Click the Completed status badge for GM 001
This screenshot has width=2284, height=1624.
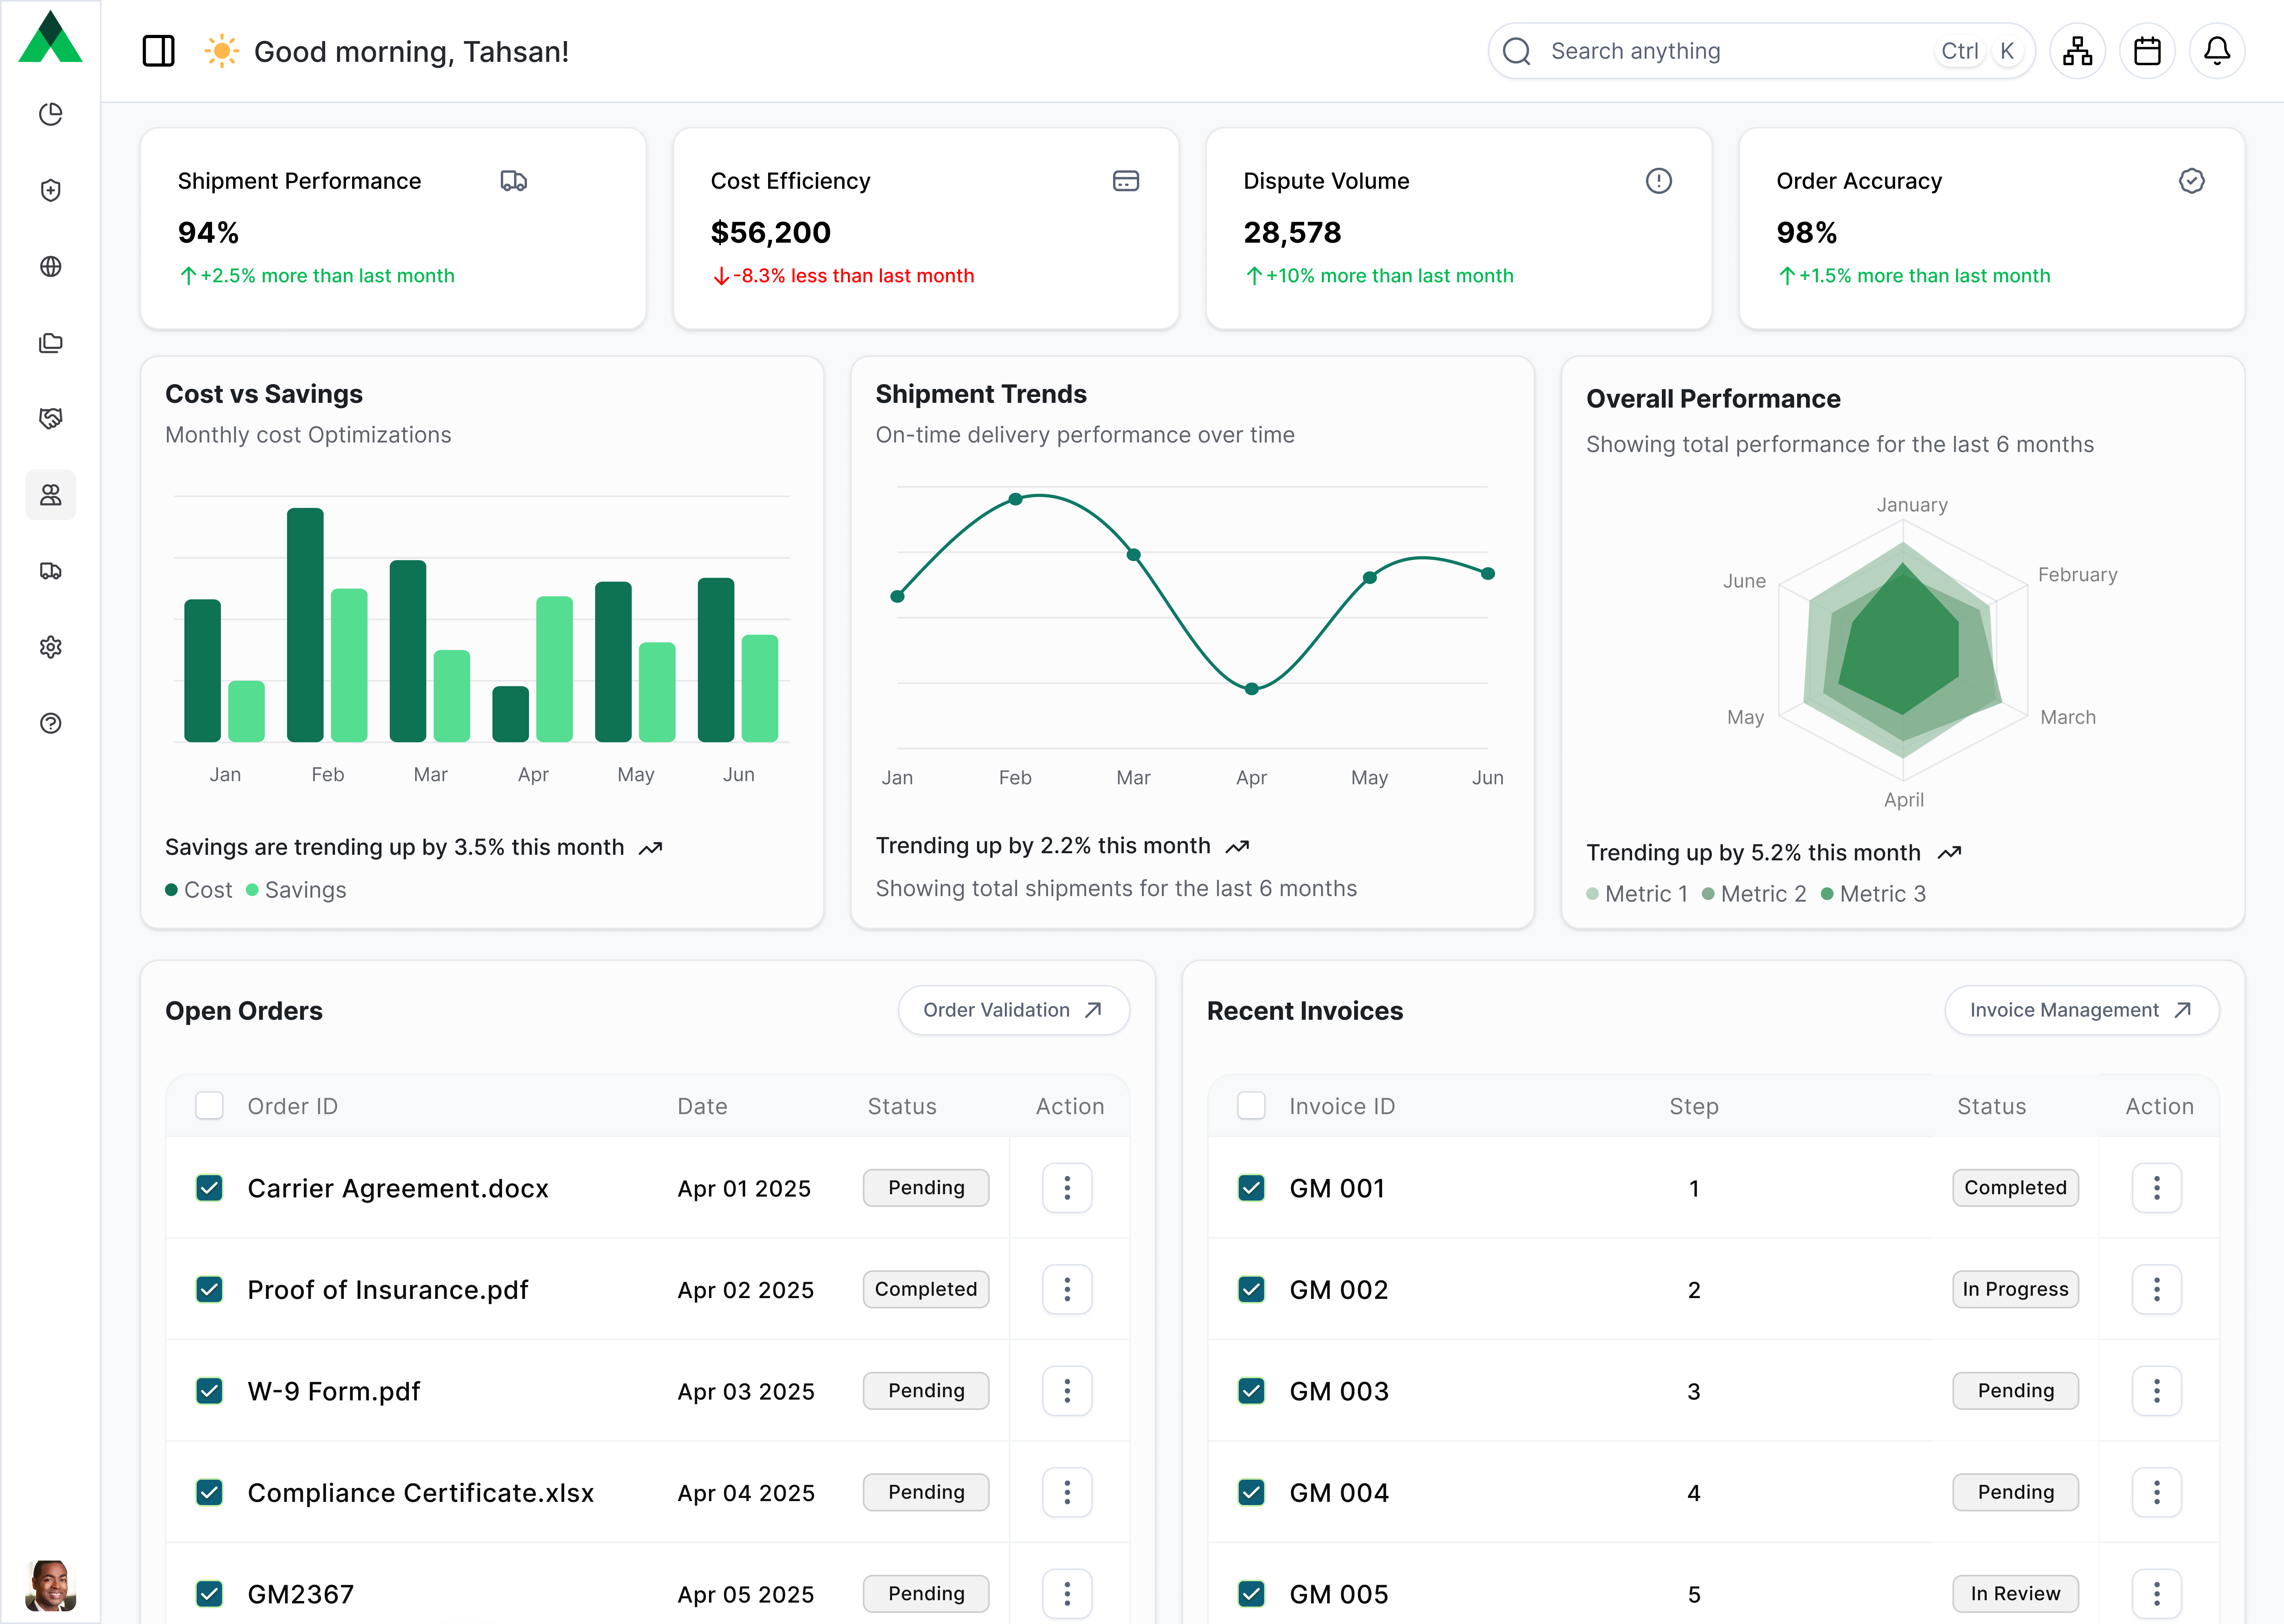[2015, 1188]
